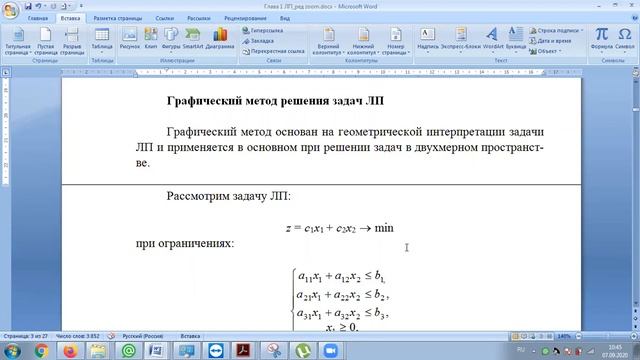The width and height of the screenshot is (640, 360).
Task: Expand the Номер страницы page number dropdown
Action: pyautogui.click(x=396, y=41)
